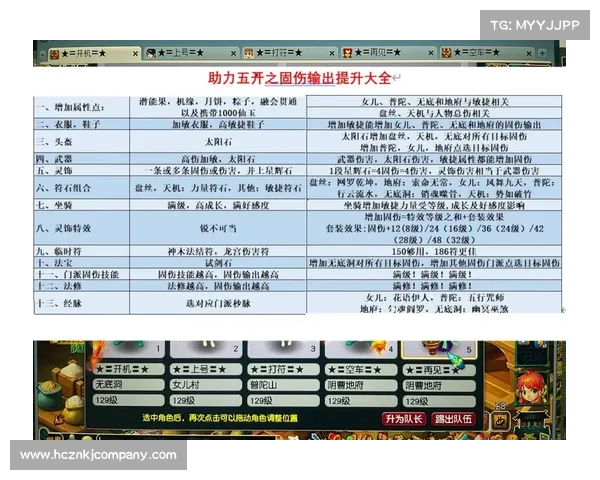
Task: Click table row 十二、法修
Action: (298, 286)
